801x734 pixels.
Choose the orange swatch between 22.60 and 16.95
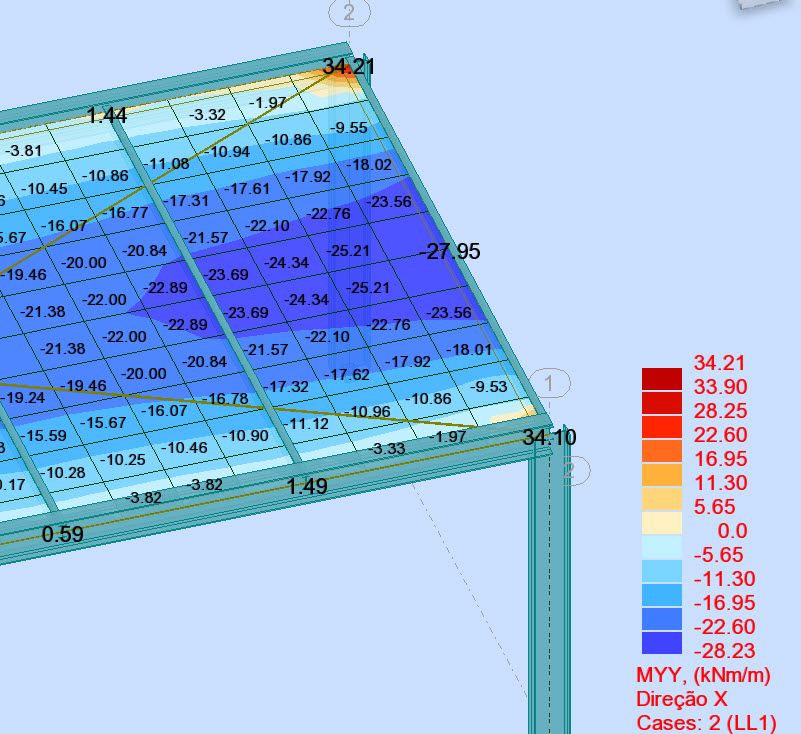pos(662,451)
